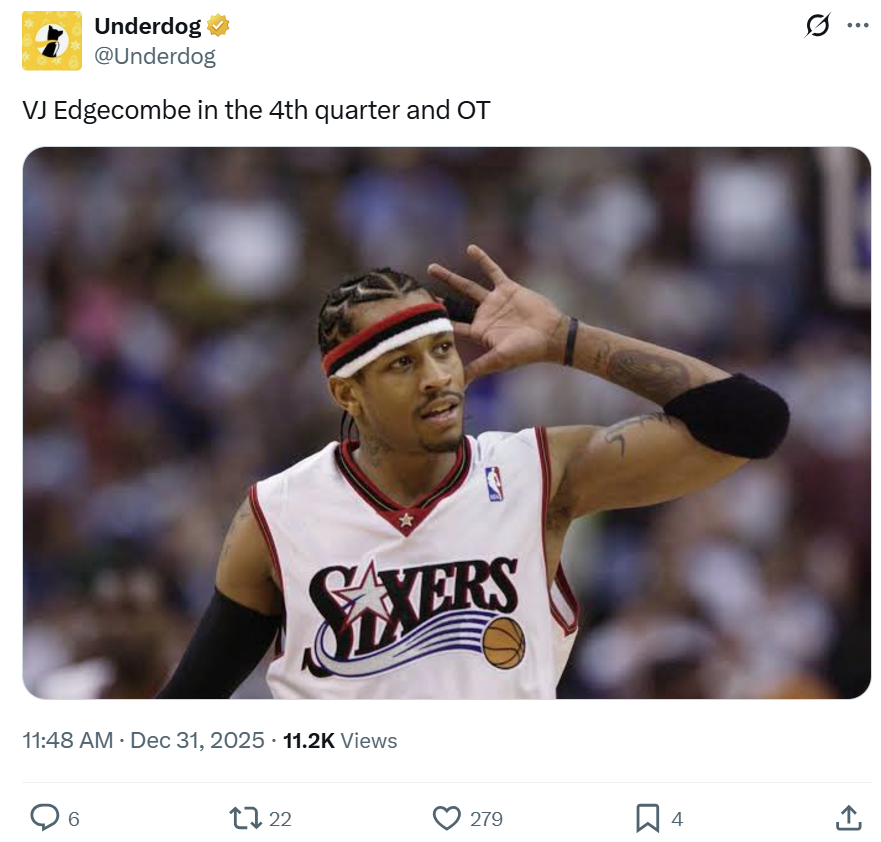Open the three-dot more options menu

(858, 26)
